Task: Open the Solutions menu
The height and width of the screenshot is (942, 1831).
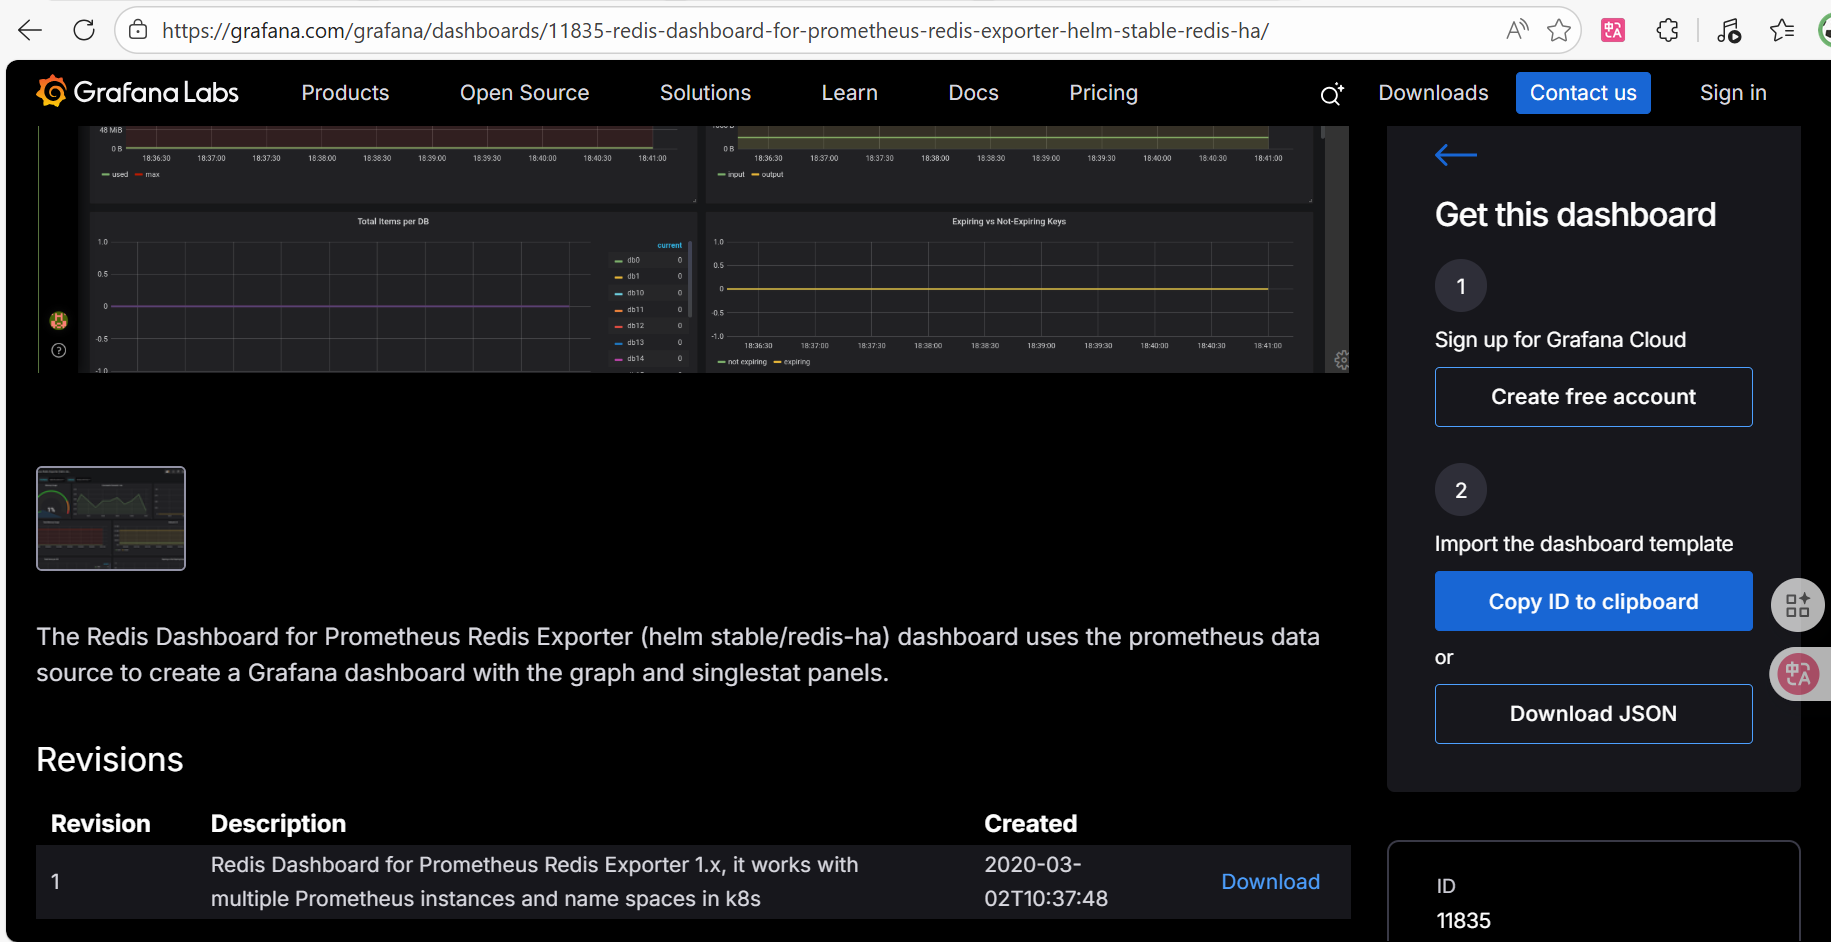Action: [x=705, y=93]
